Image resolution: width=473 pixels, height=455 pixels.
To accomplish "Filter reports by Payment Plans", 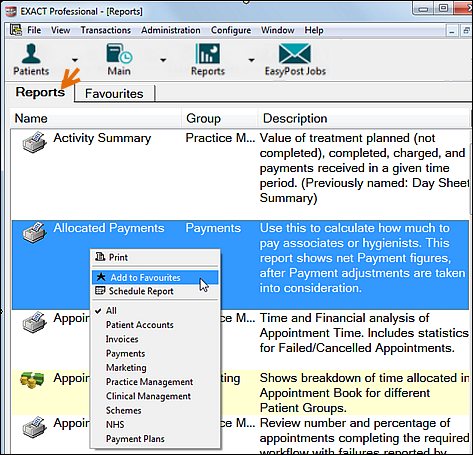I will pos(155,439).
